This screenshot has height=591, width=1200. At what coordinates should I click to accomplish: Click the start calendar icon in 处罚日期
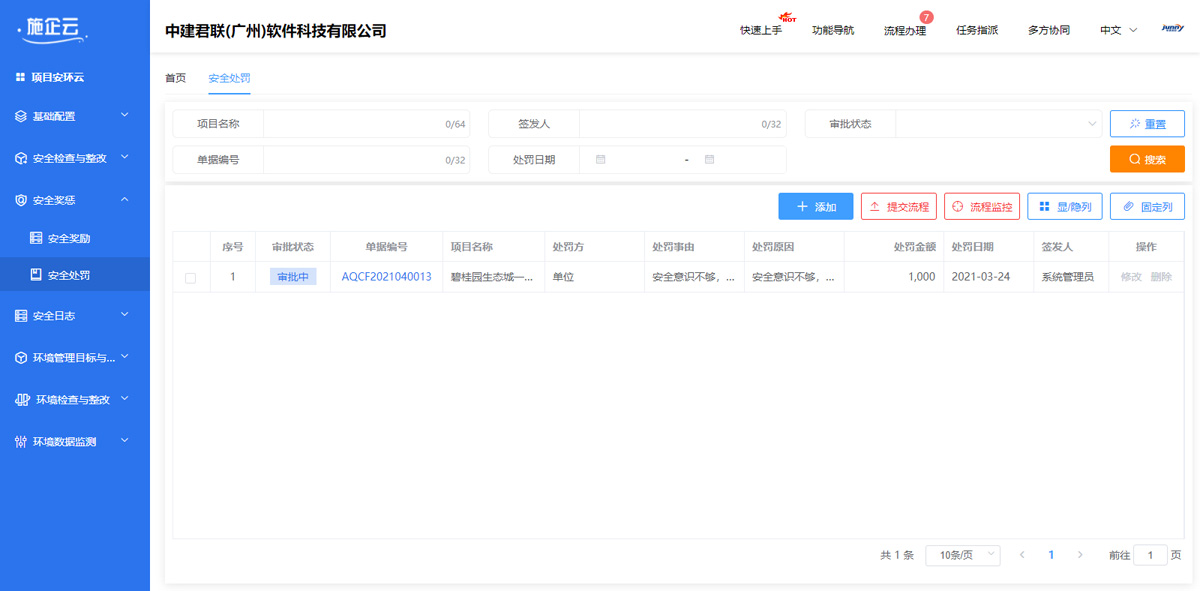(x=600, y=159)
